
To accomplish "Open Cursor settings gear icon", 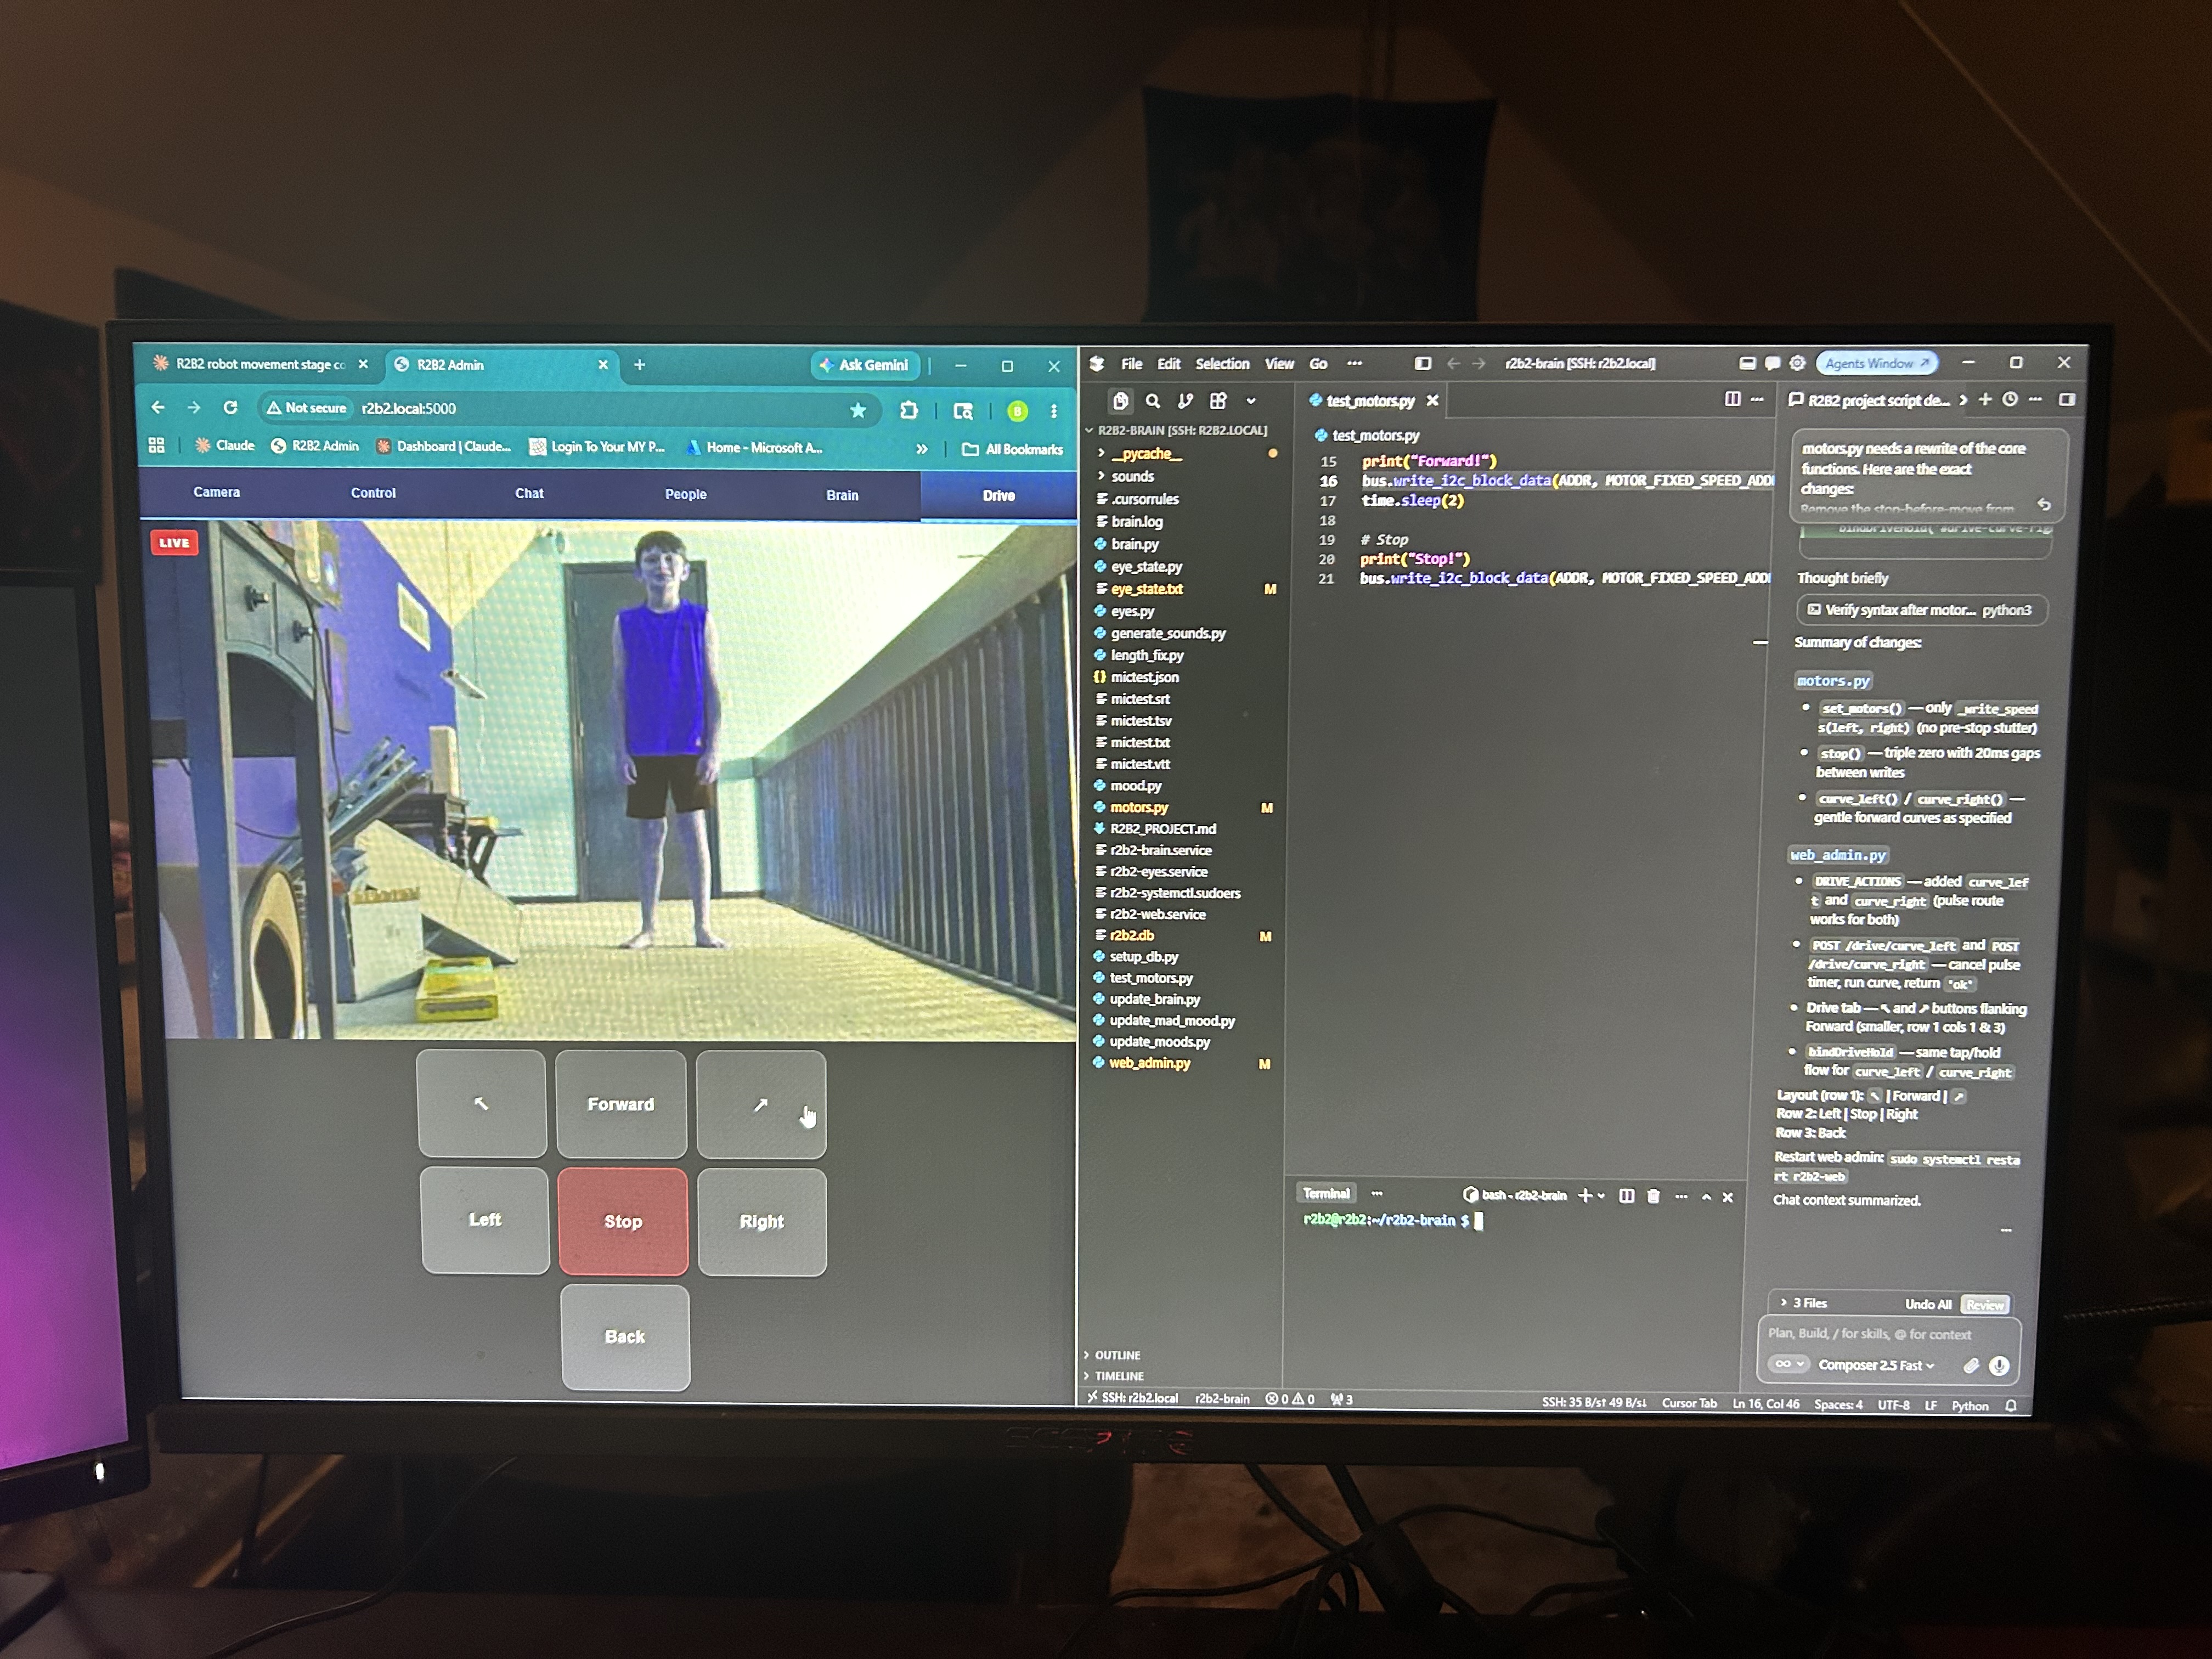I will 1797,363.
